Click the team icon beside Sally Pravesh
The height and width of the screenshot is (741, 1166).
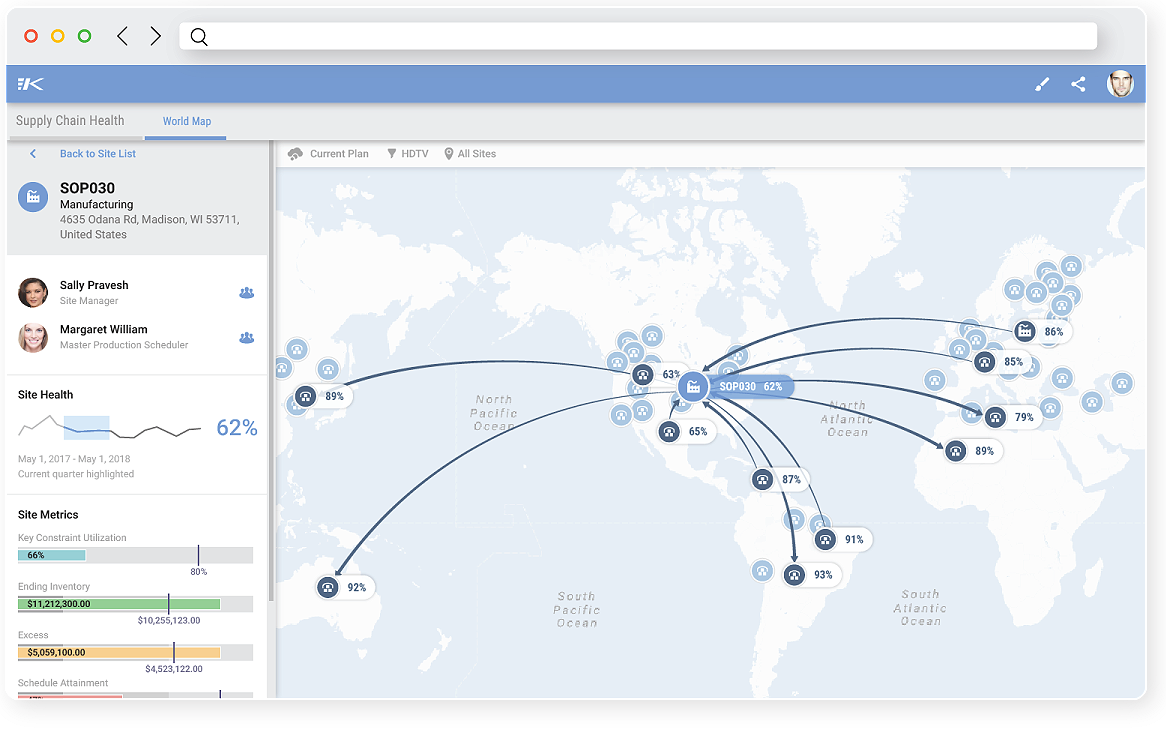coord(246,293)
